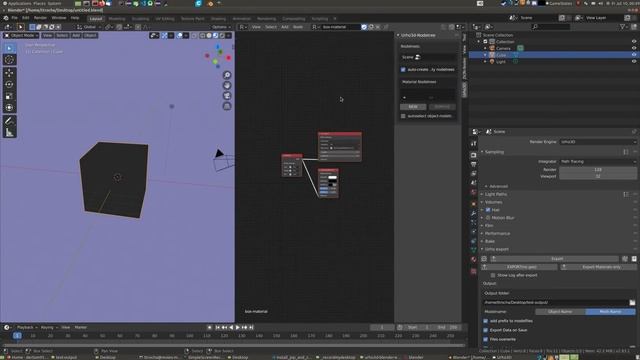The width and height of the screenshot is (640, 360).
Task: Open the Render menu
Action: [x=40, y=18]
